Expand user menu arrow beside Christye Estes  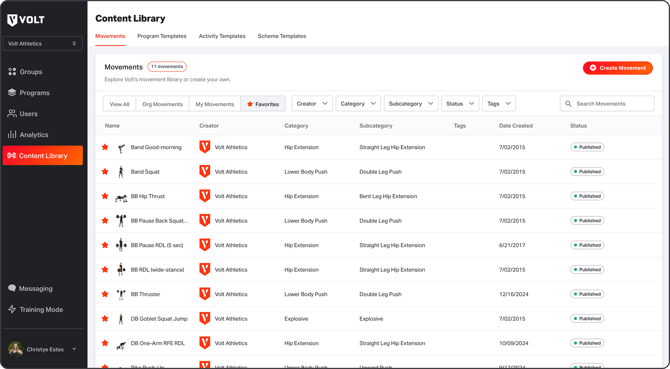tap(74, 349)
